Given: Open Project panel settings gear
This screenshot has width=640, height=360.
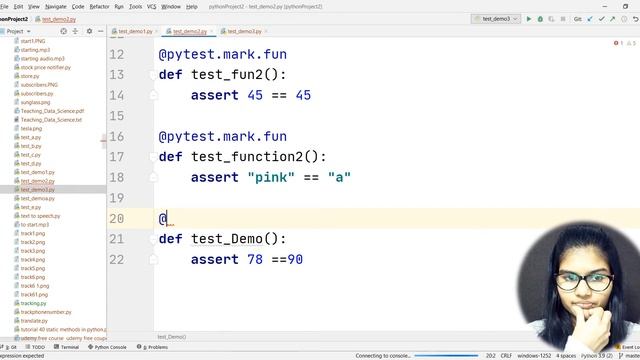Looking at the screenshot, I should (x=89, y=31).
